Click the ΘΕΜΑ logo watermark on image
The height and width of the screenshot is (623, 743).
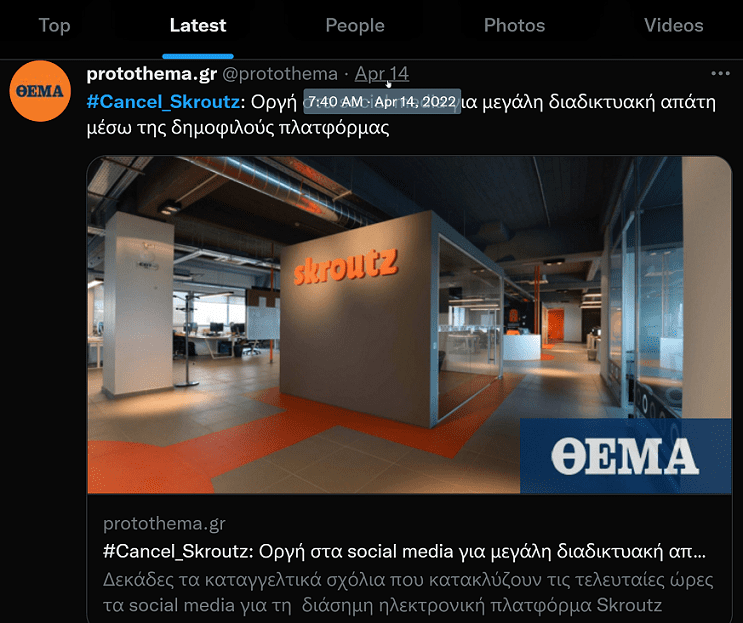[x=625, y=456]
